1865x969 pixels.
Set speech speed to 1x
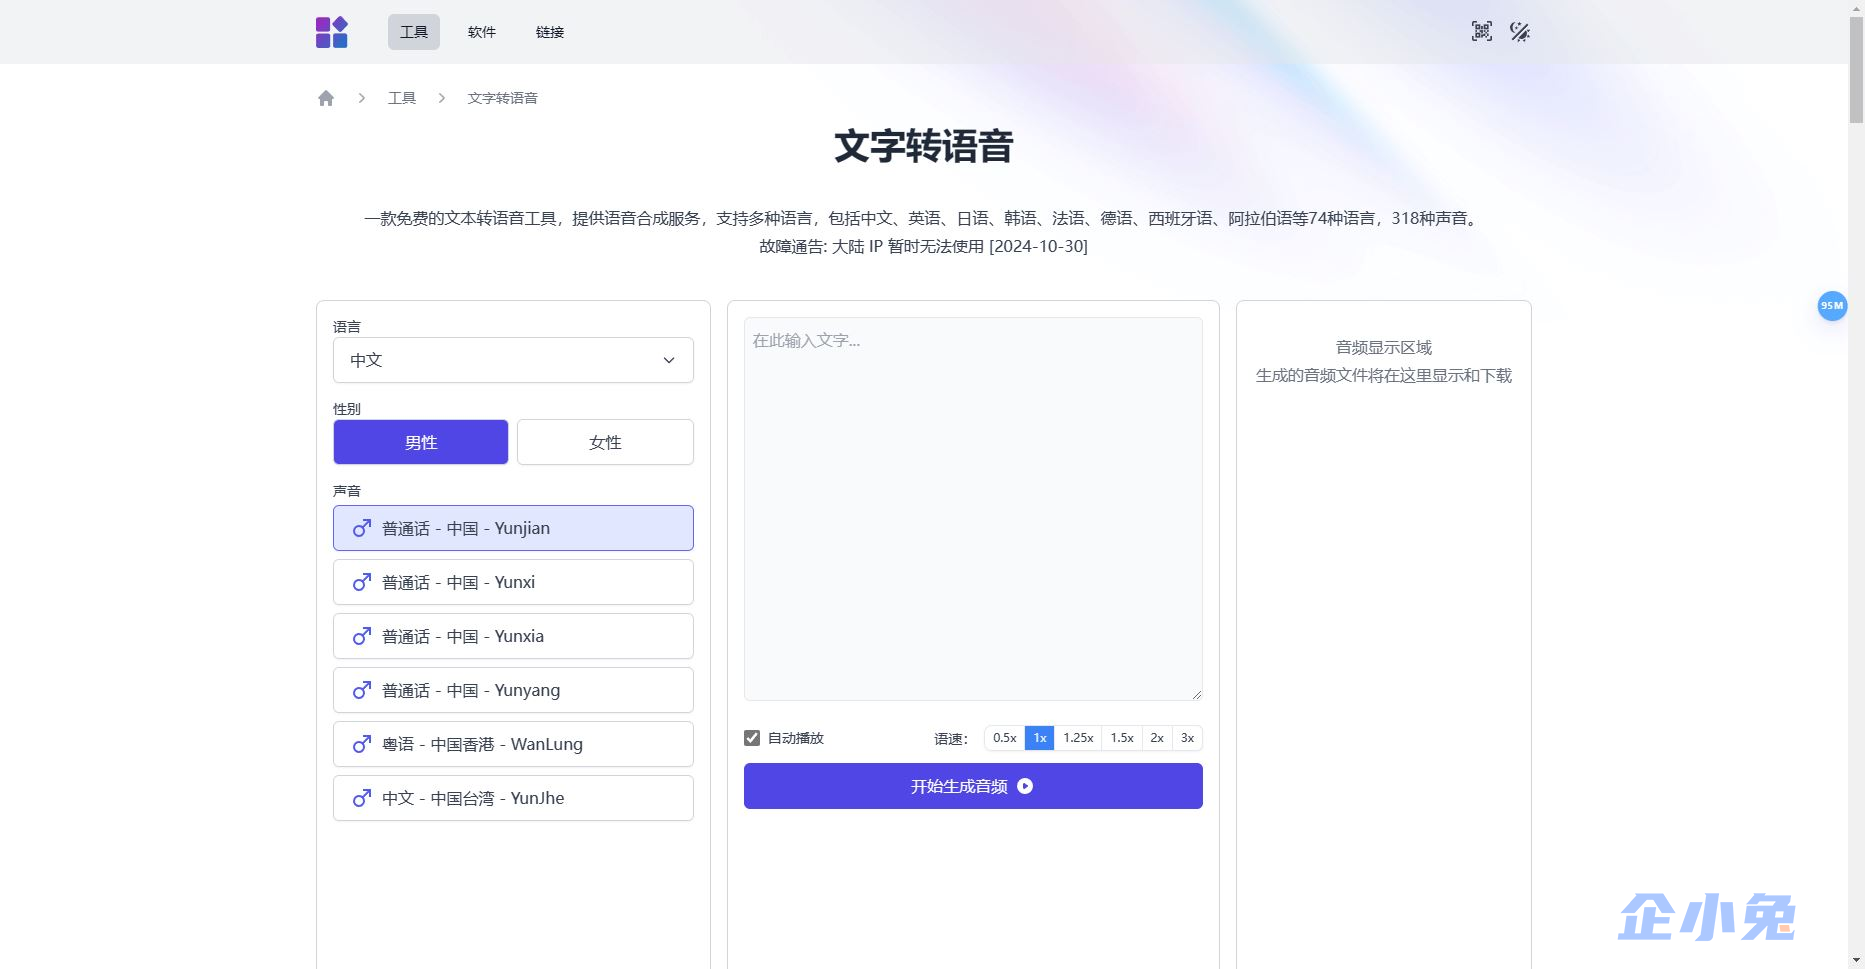click(1040, 738)
